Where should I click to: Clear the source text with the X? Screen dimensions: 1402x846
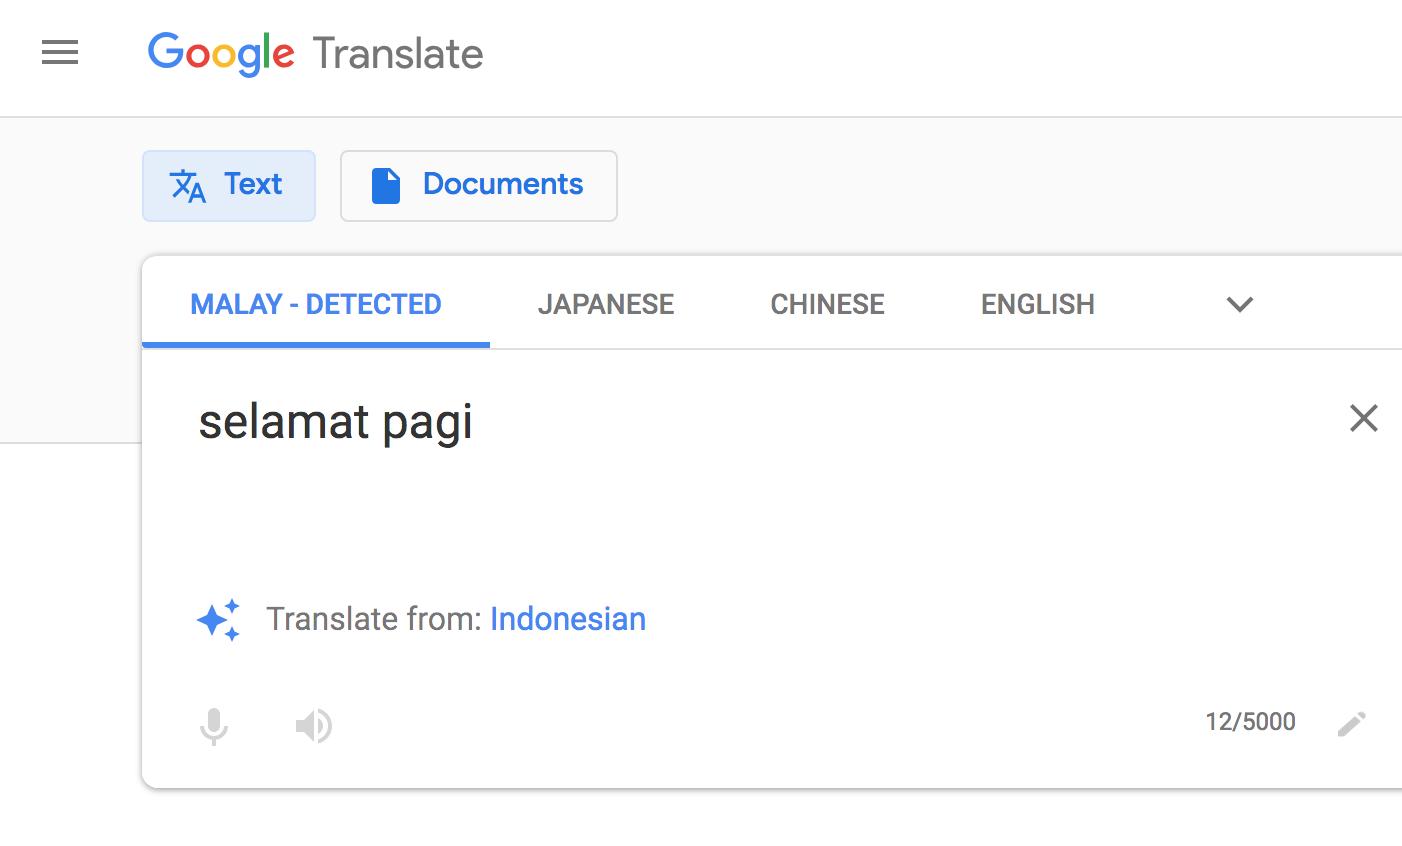click(x=1363, y=418)
